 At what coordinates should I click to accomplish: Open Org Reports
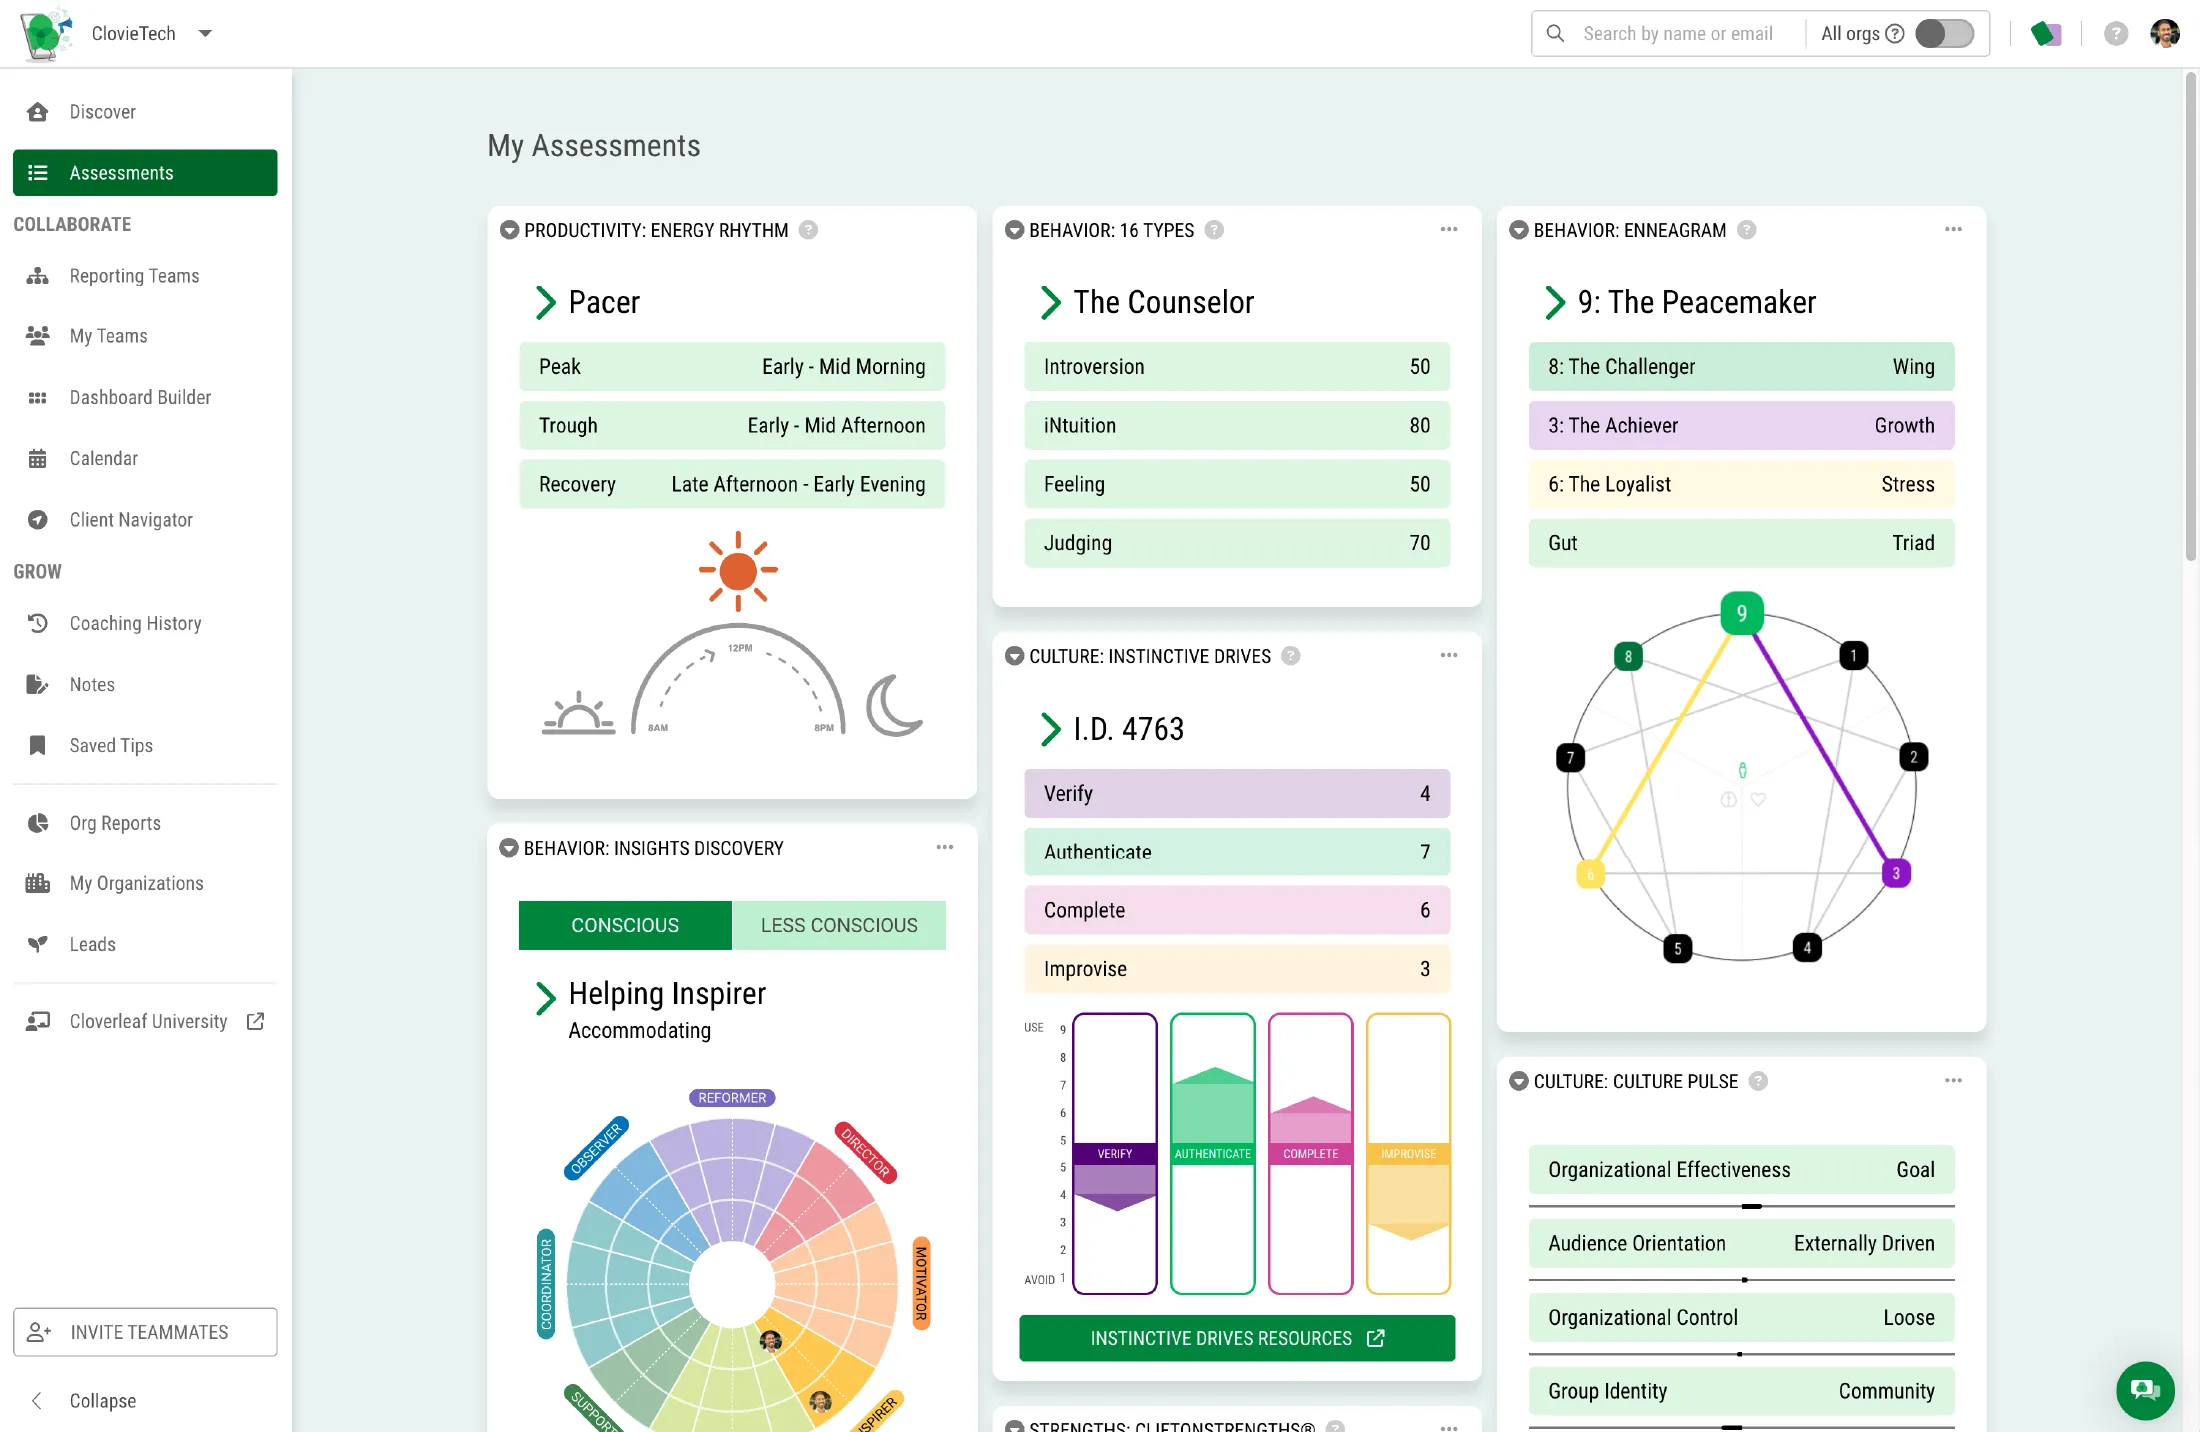click(x=115, y=824)
